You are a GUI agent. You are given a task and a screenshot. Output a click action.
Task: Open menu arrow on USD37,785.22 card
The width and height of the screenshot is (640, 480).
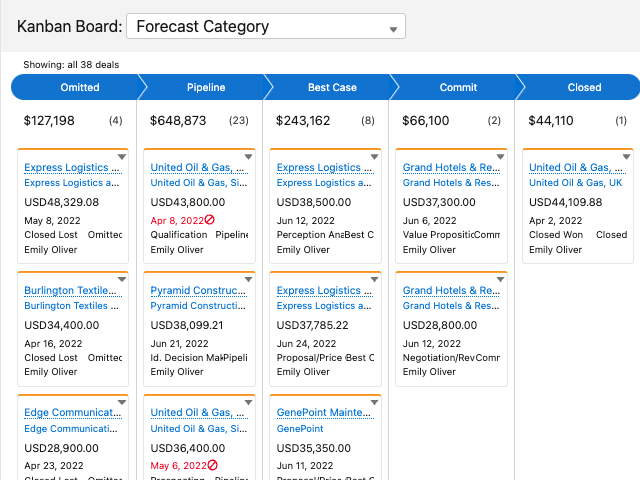pyautogui.click(x=374, y=280)
